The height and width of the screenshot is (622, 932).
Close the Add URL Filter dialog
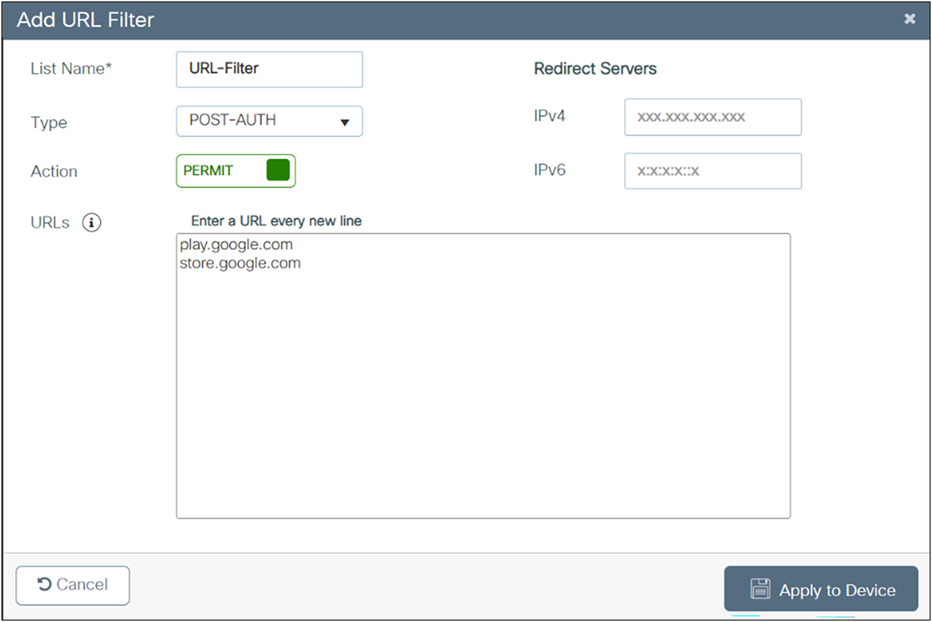pyautogui.click(x=909, y=19)
